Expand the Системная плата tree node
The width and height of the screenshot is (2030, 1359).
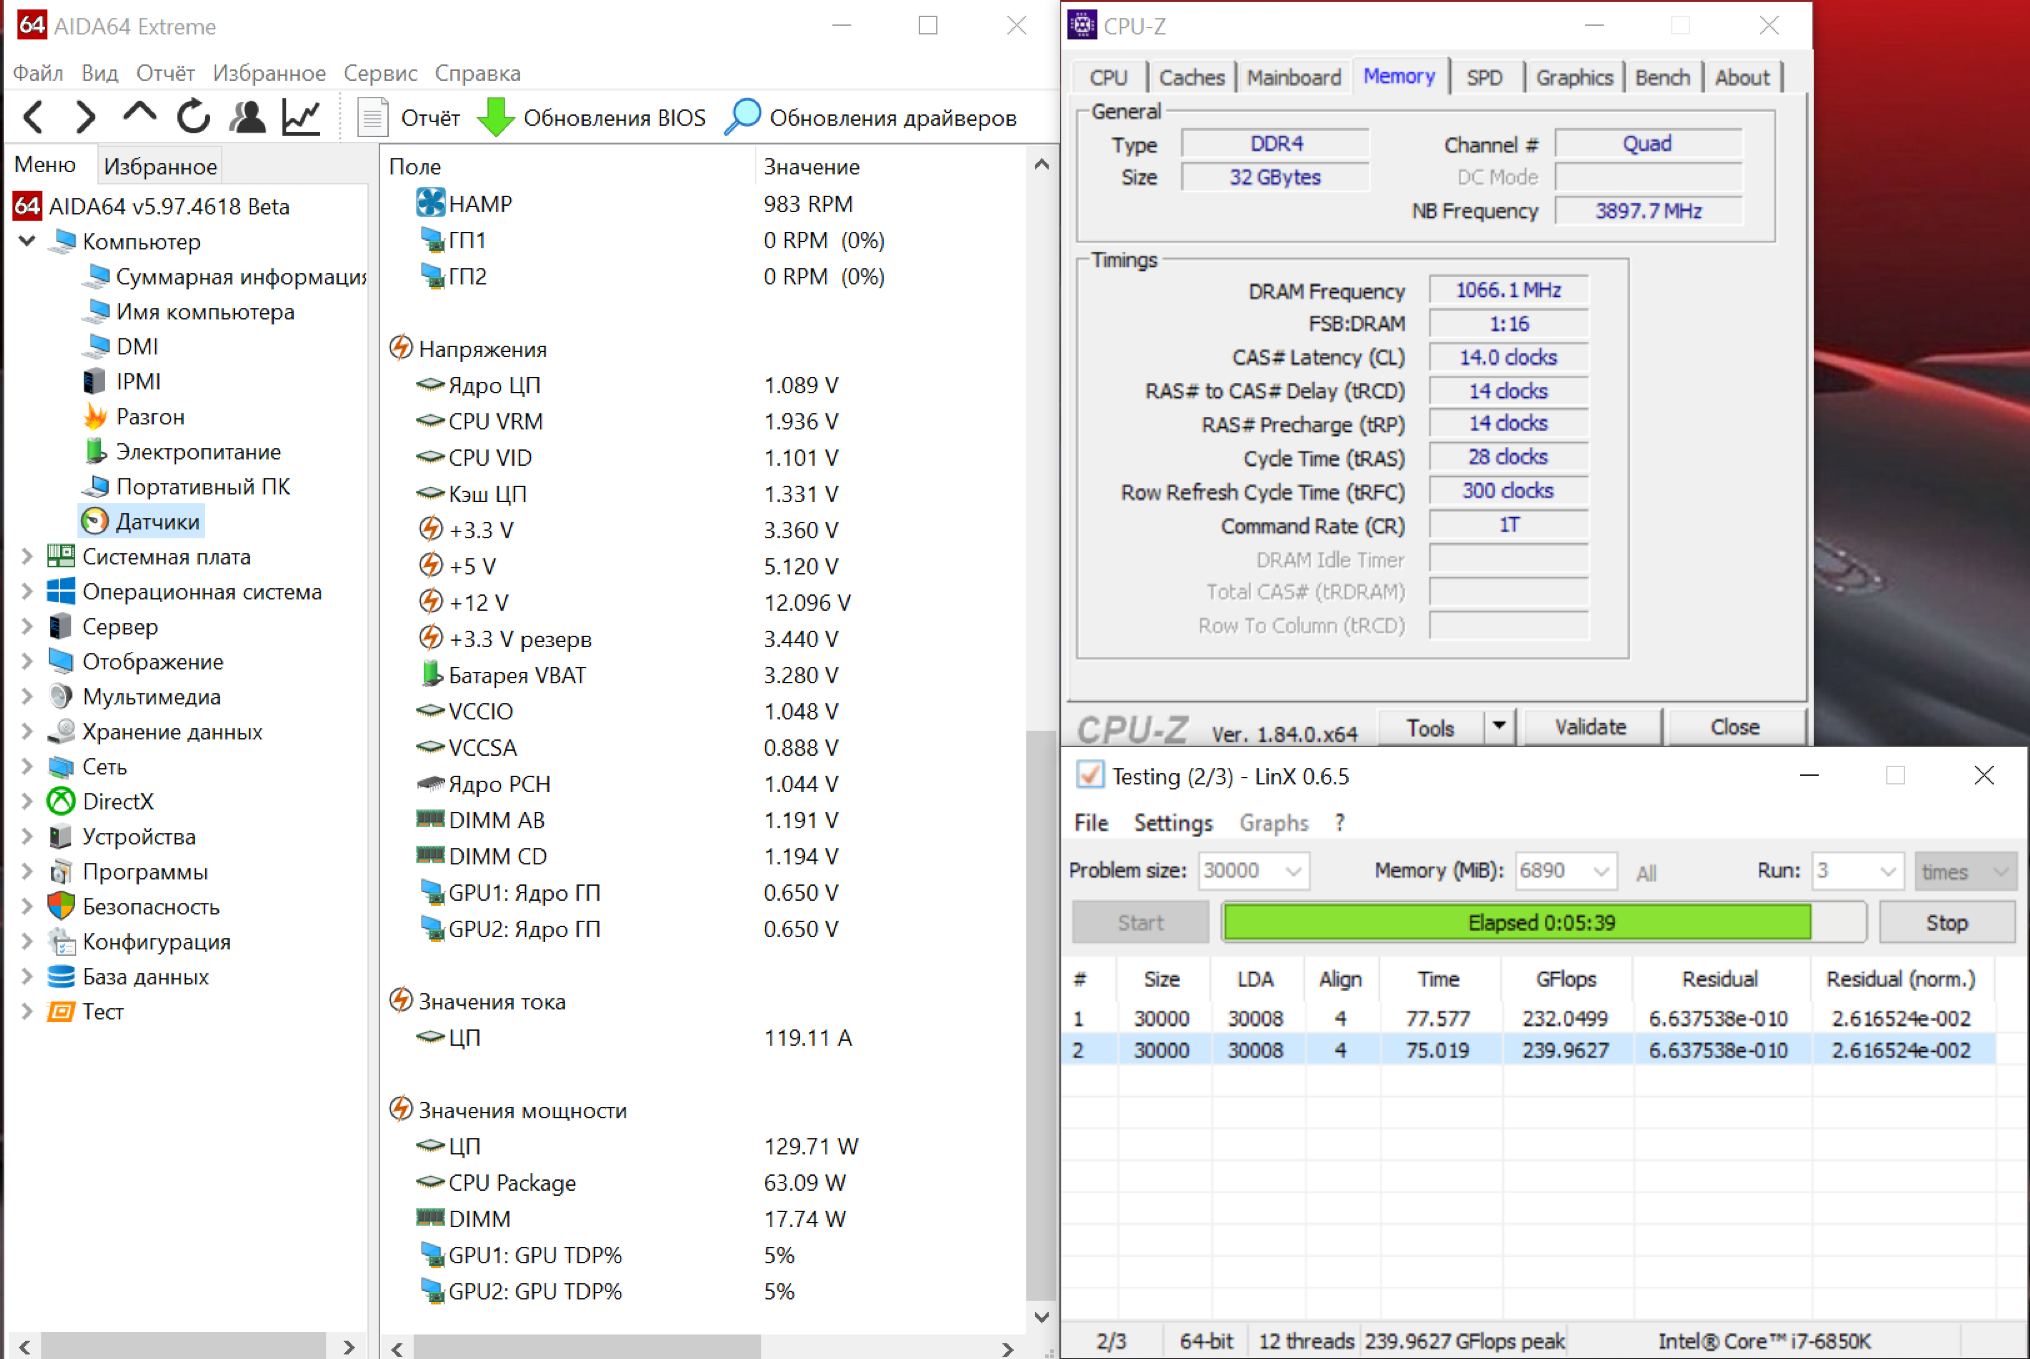pos(27,556)
